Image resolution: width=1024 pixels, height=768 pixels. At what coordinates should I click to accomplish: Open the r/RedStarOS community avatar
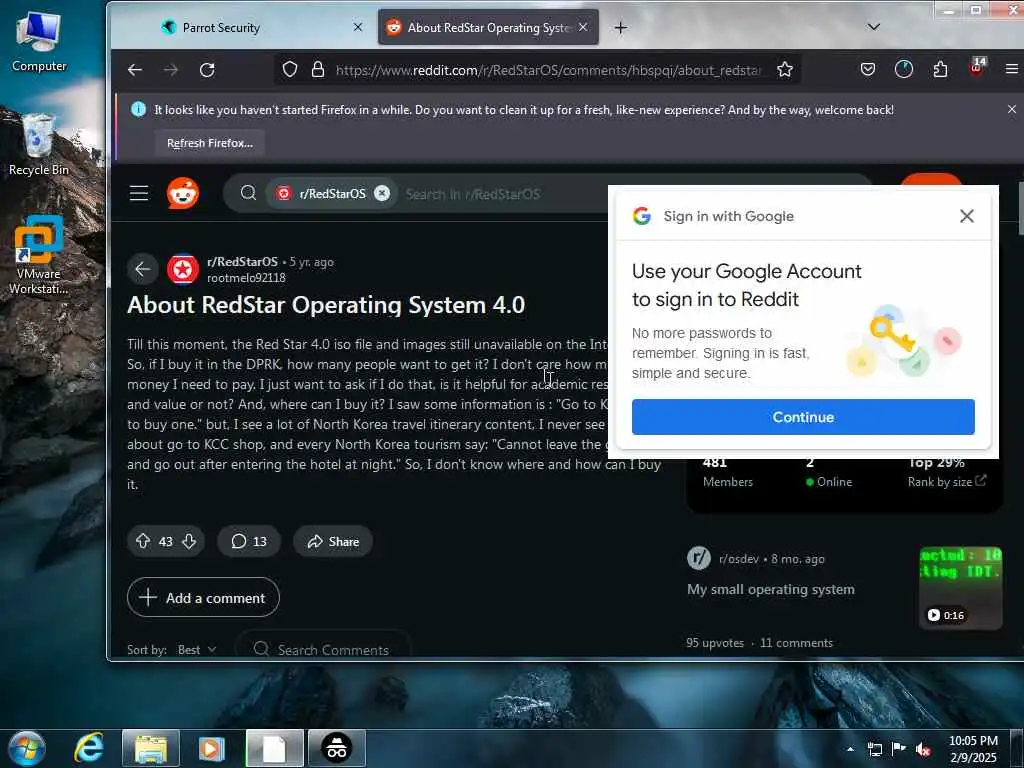(183, 269)
